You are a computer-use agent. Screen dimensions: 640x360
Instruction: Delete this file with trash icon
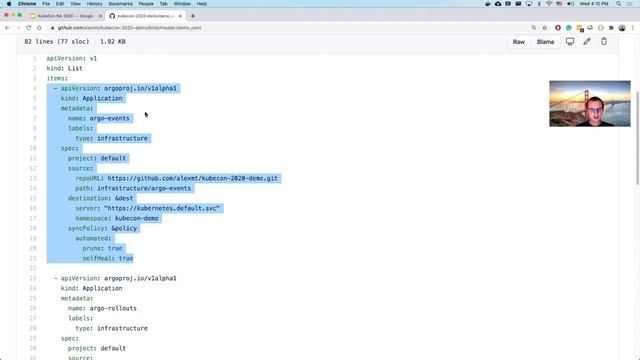pos(604,42)
